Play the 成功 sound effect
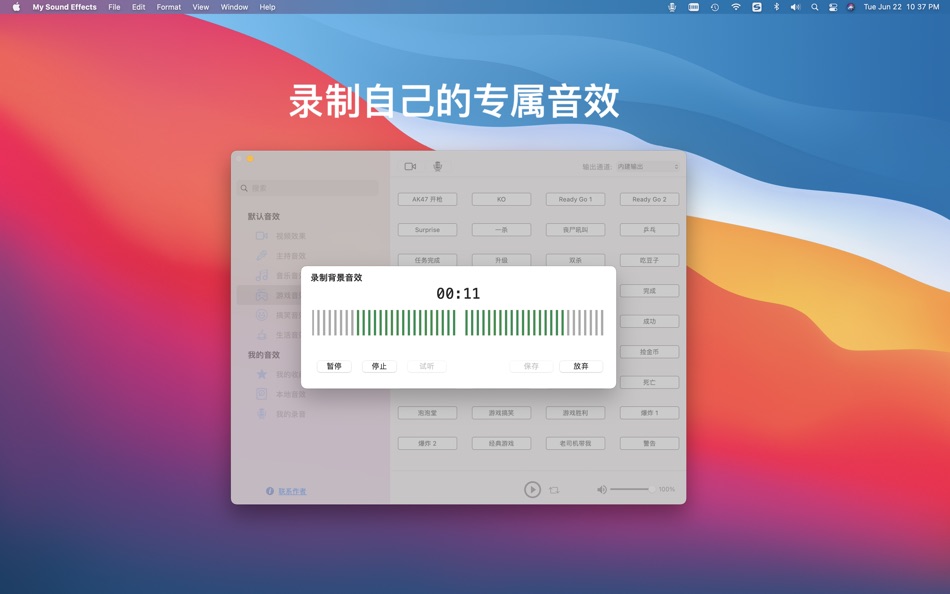Viewport: 950px width, 594px height. point(649,321)
